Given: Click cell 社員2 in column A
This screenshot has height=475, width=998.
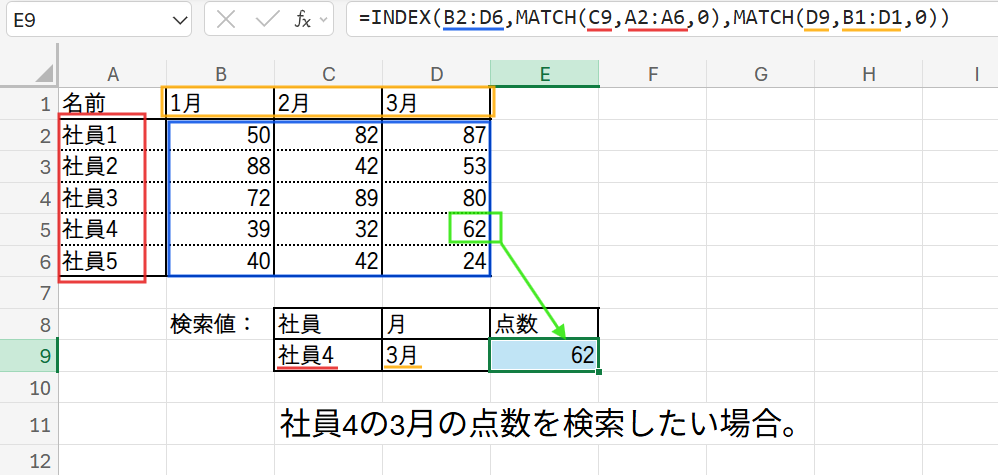Looking at the screenshot, I should (113, 167).
